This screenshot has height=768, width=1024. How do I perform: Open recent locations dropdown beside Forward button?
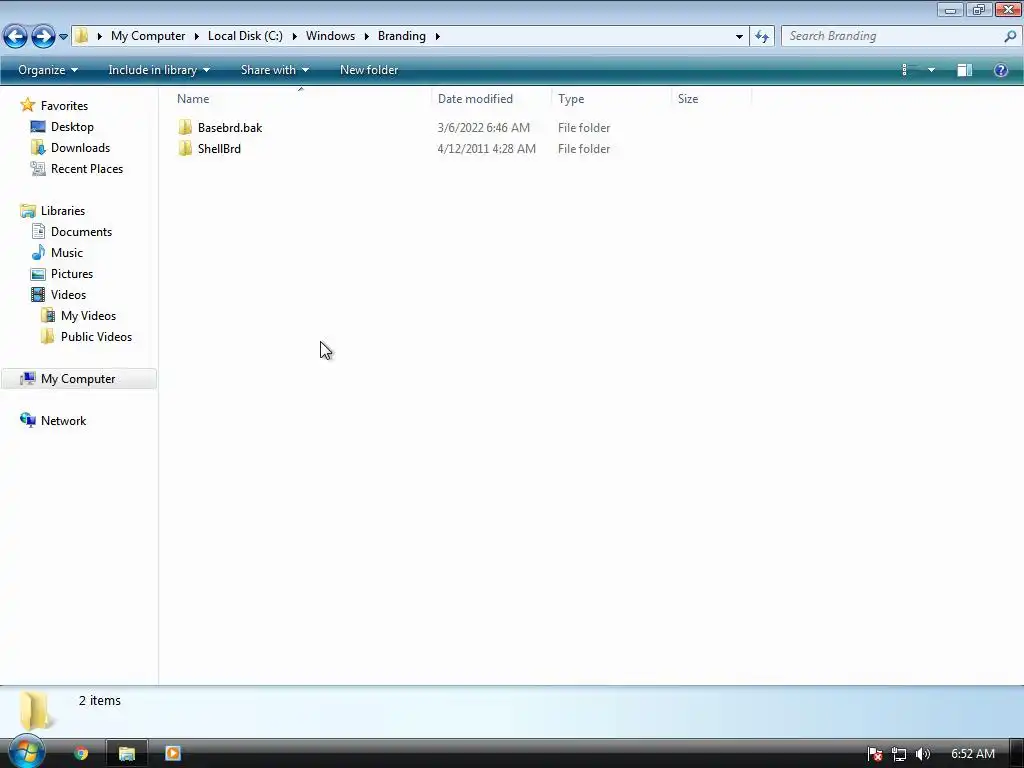coord(63,37)
